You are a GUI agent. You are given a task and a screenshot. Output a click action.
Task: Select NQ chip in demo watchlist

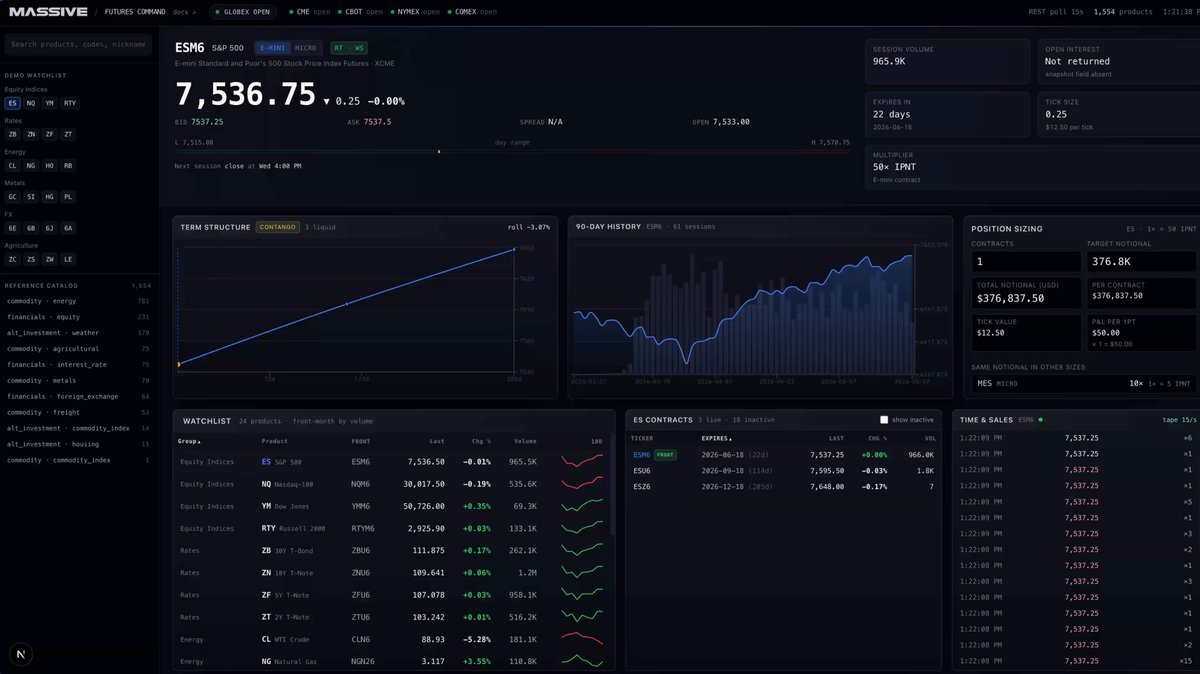point(31,103)
